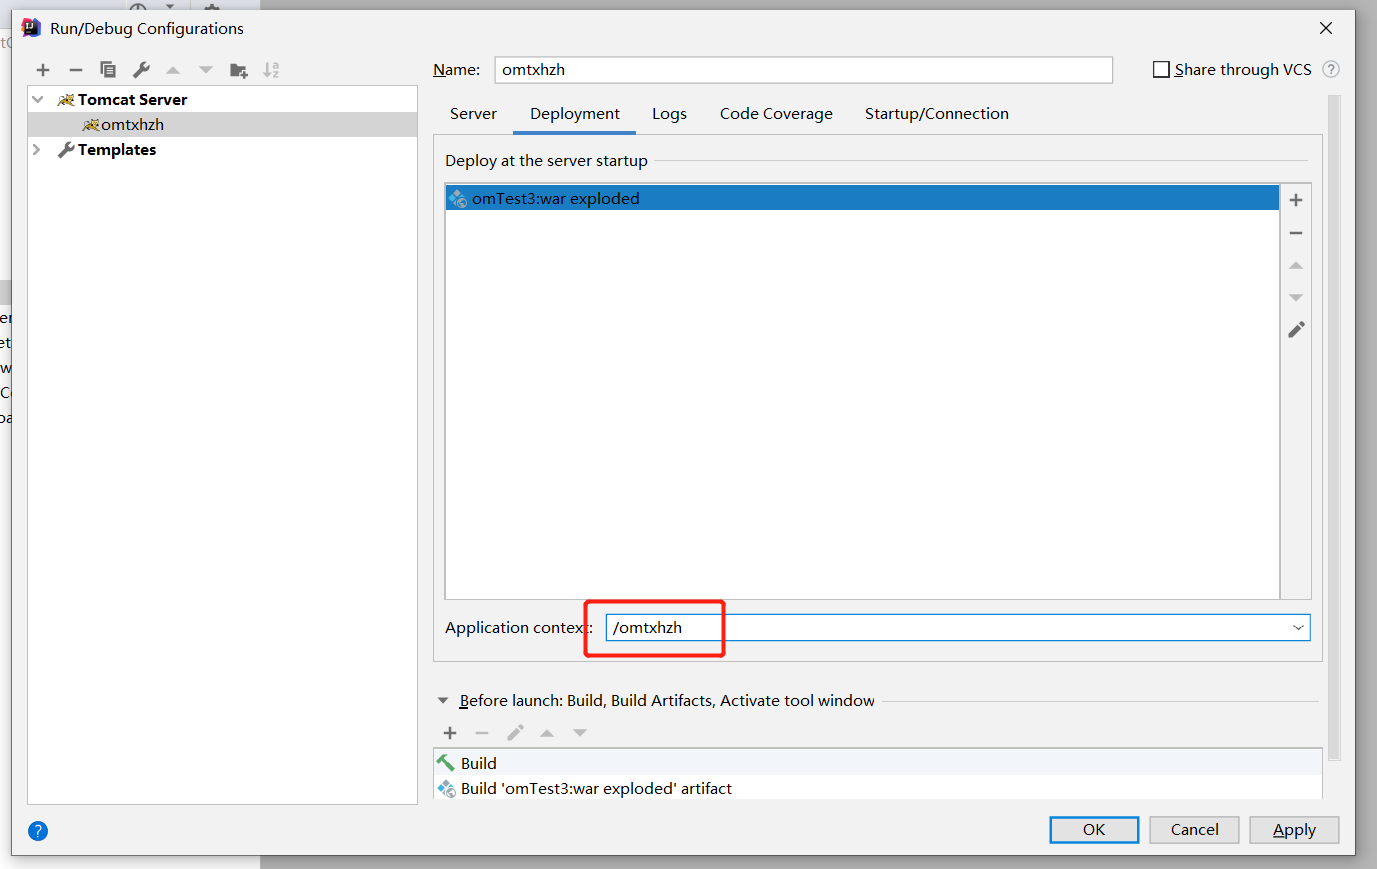Click the Cancel button
Viewport: 1377px width, 869px height.
(1194, 830)
